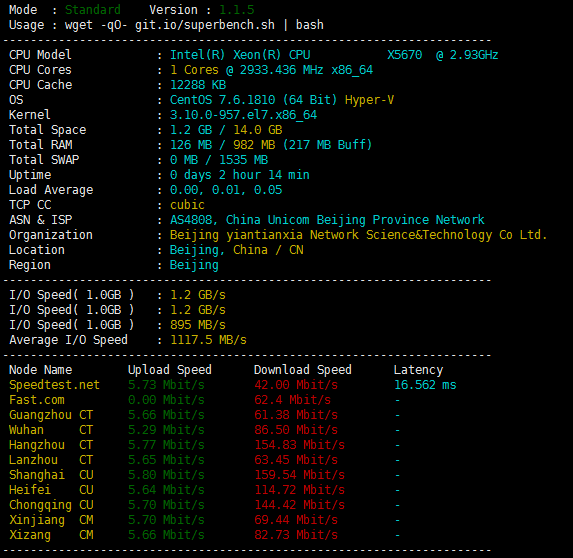The height and width of the screenshot is (558, 573).
Task: Click Wuhan upload '5.29 Mbit/s'
Action: click(166, 430)
